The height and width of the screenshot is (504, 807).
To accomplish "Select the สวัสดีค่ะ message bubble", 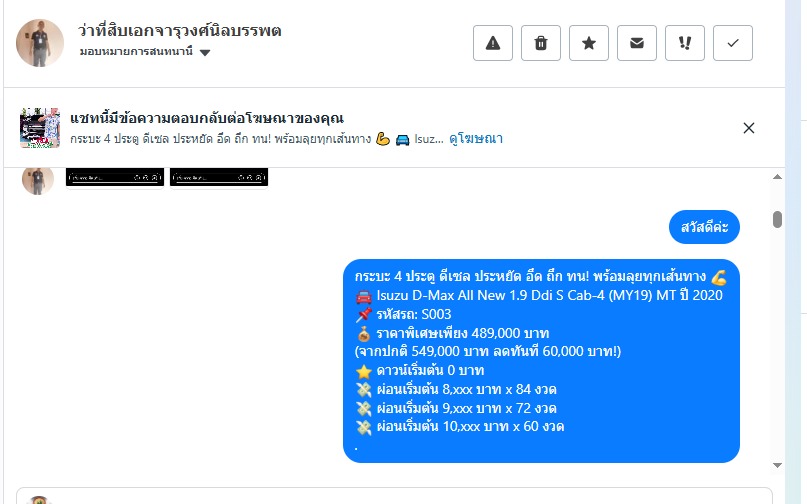I will [x=704, y=227].
